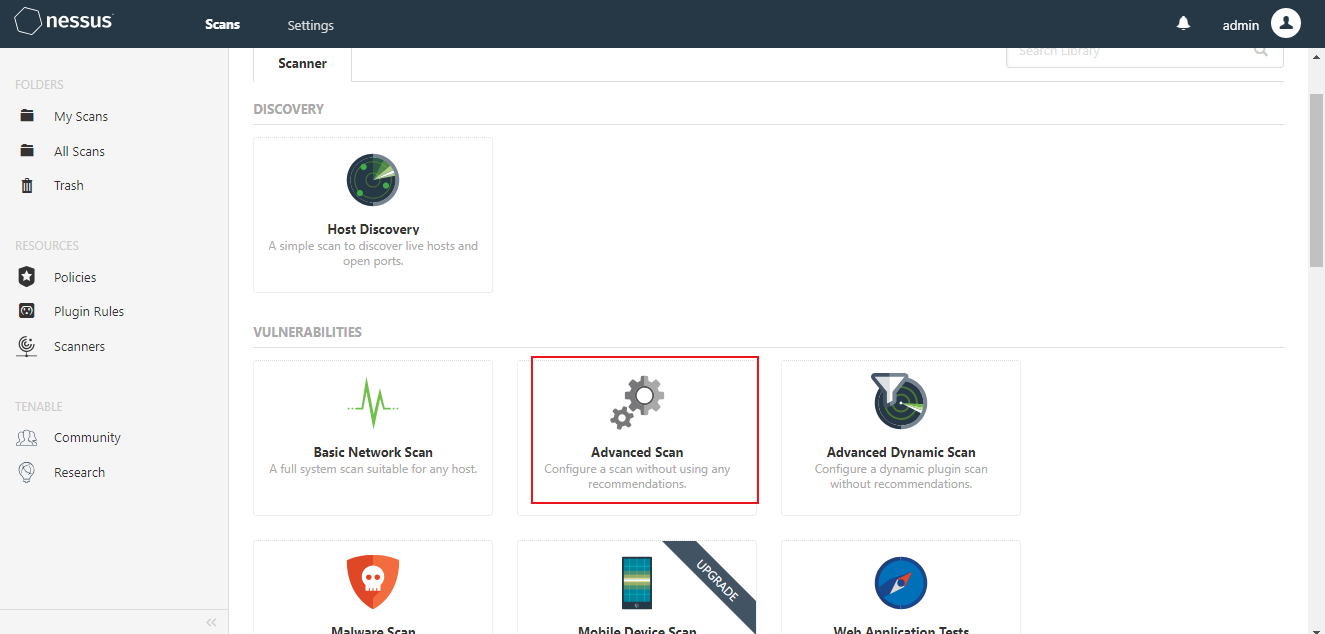Go to My Scans folder

pyautogui.click(x=81, y=116)
